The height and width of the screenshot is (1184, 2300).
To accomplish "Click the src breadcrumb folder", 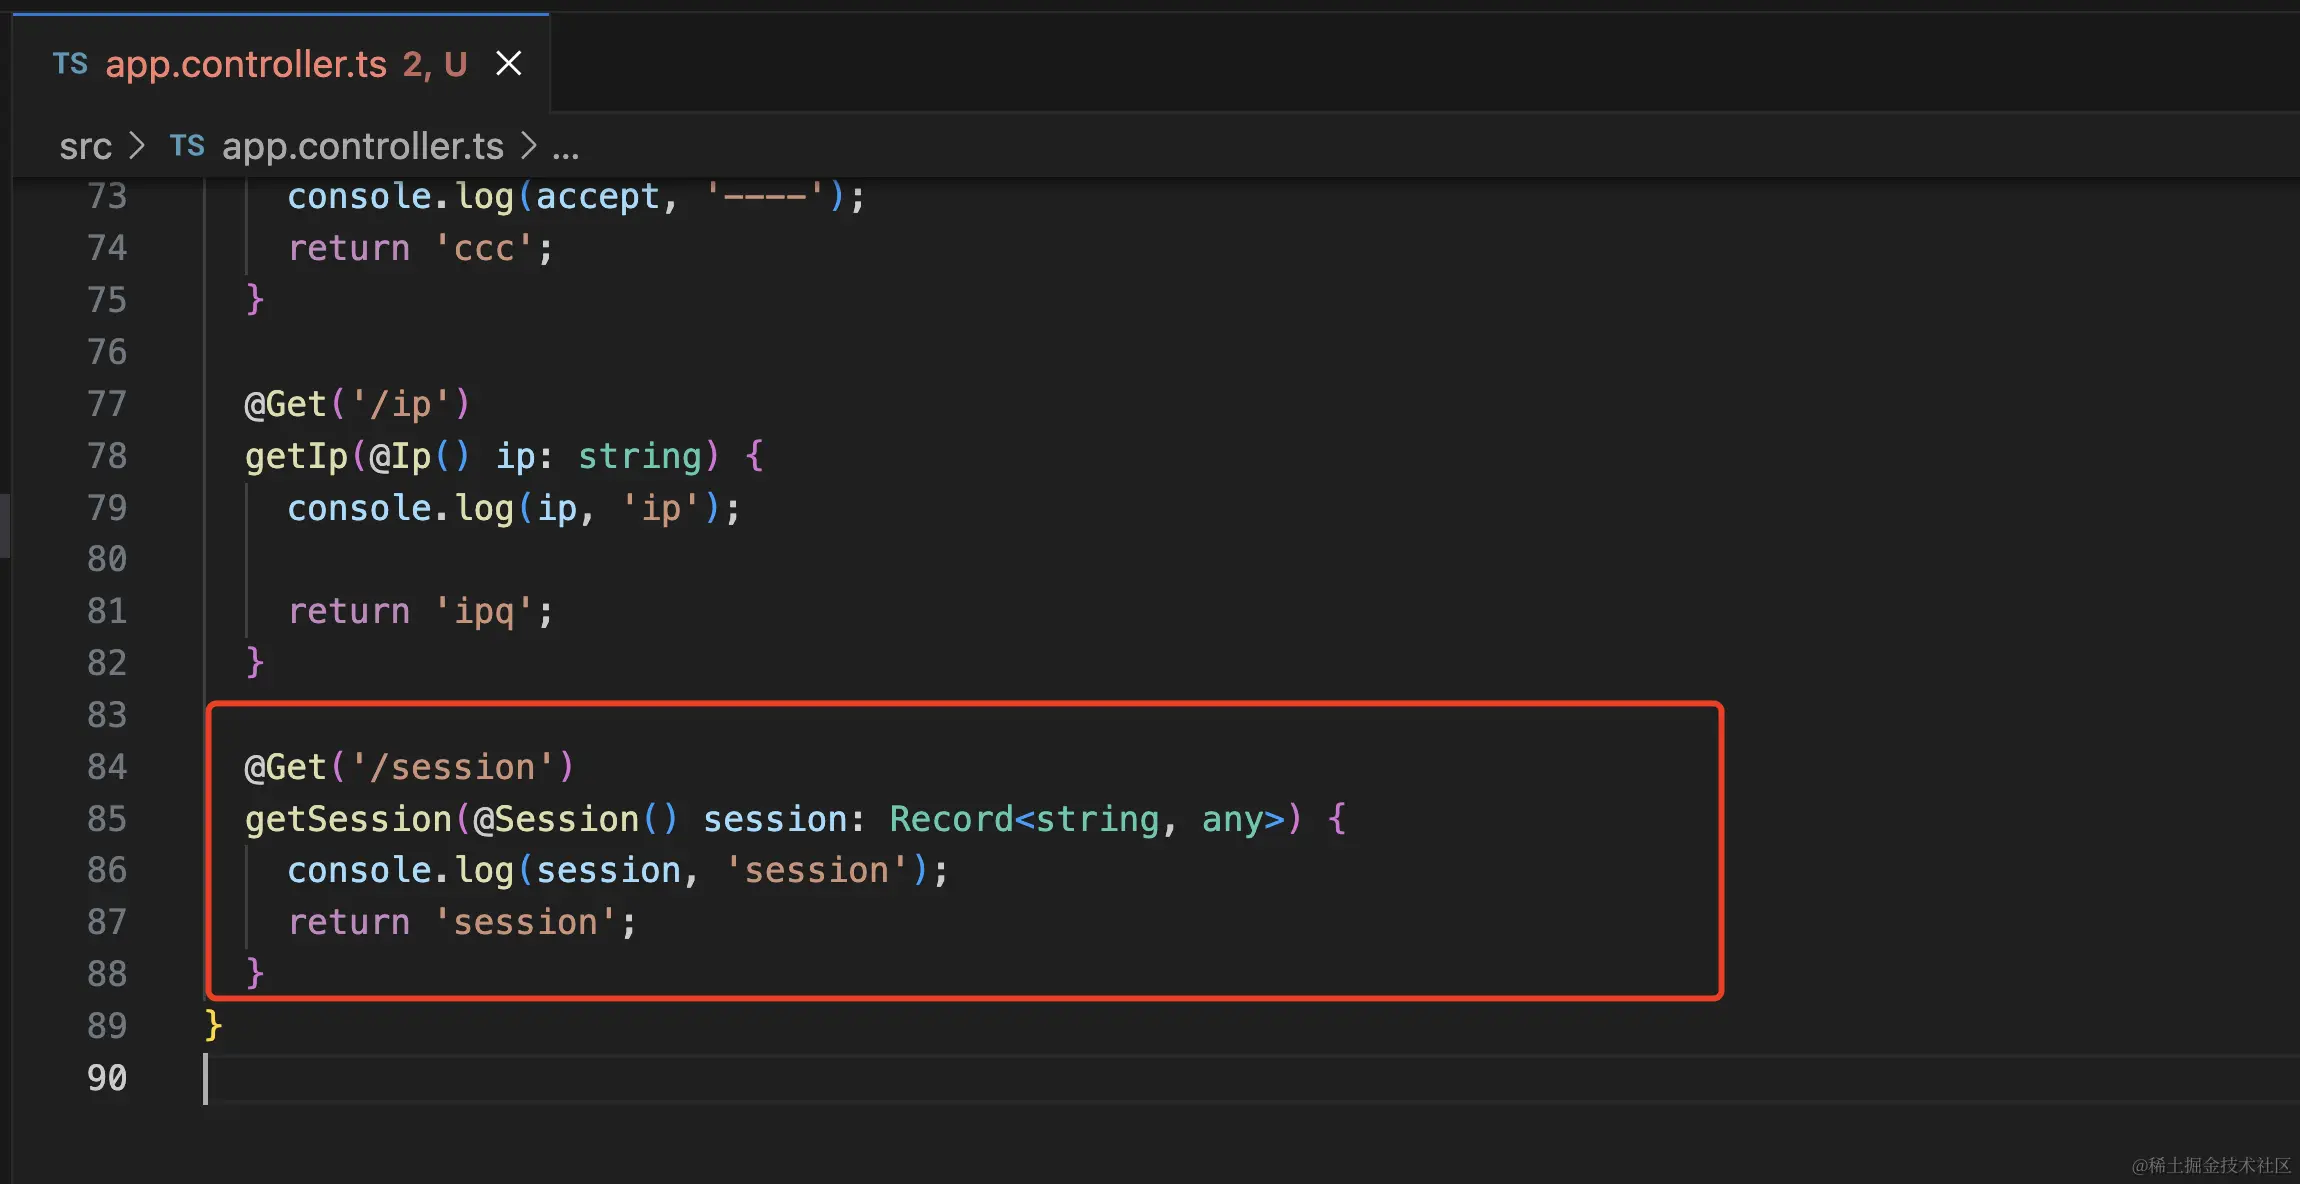I will [x=85, y=147].
